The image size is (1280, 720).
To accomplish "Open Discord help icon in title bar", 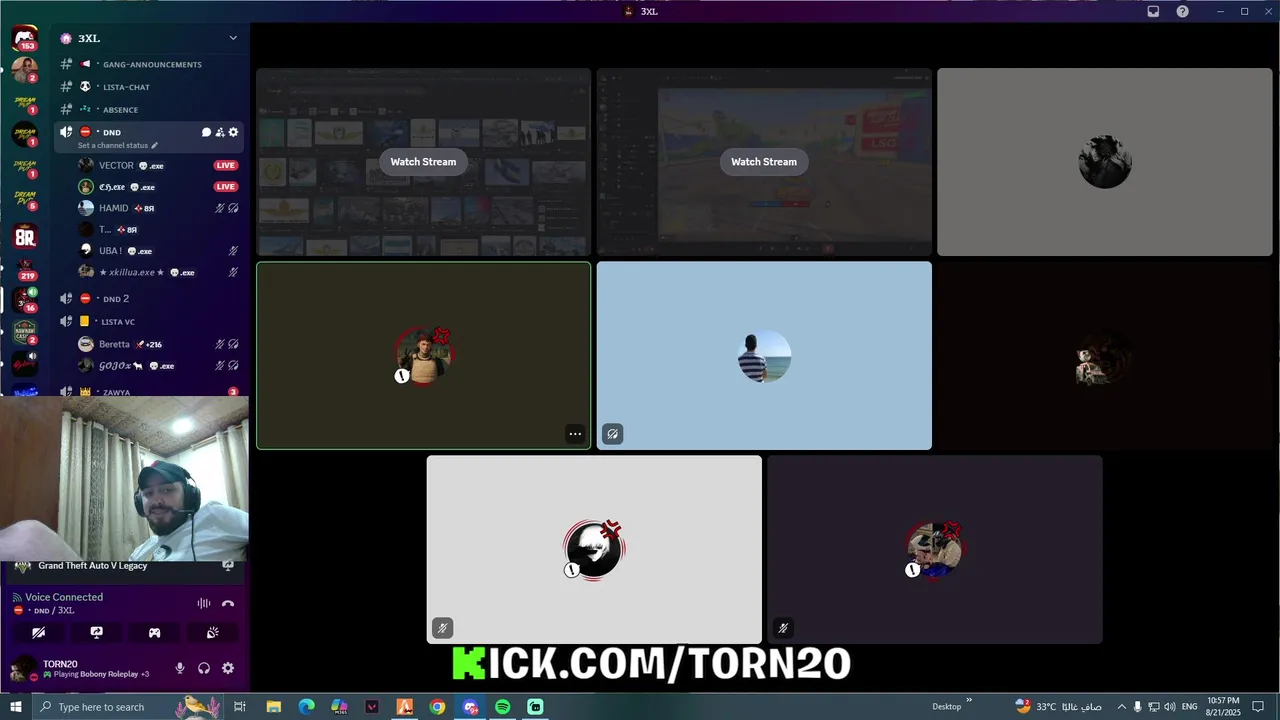I will (x=1183, y=11).
